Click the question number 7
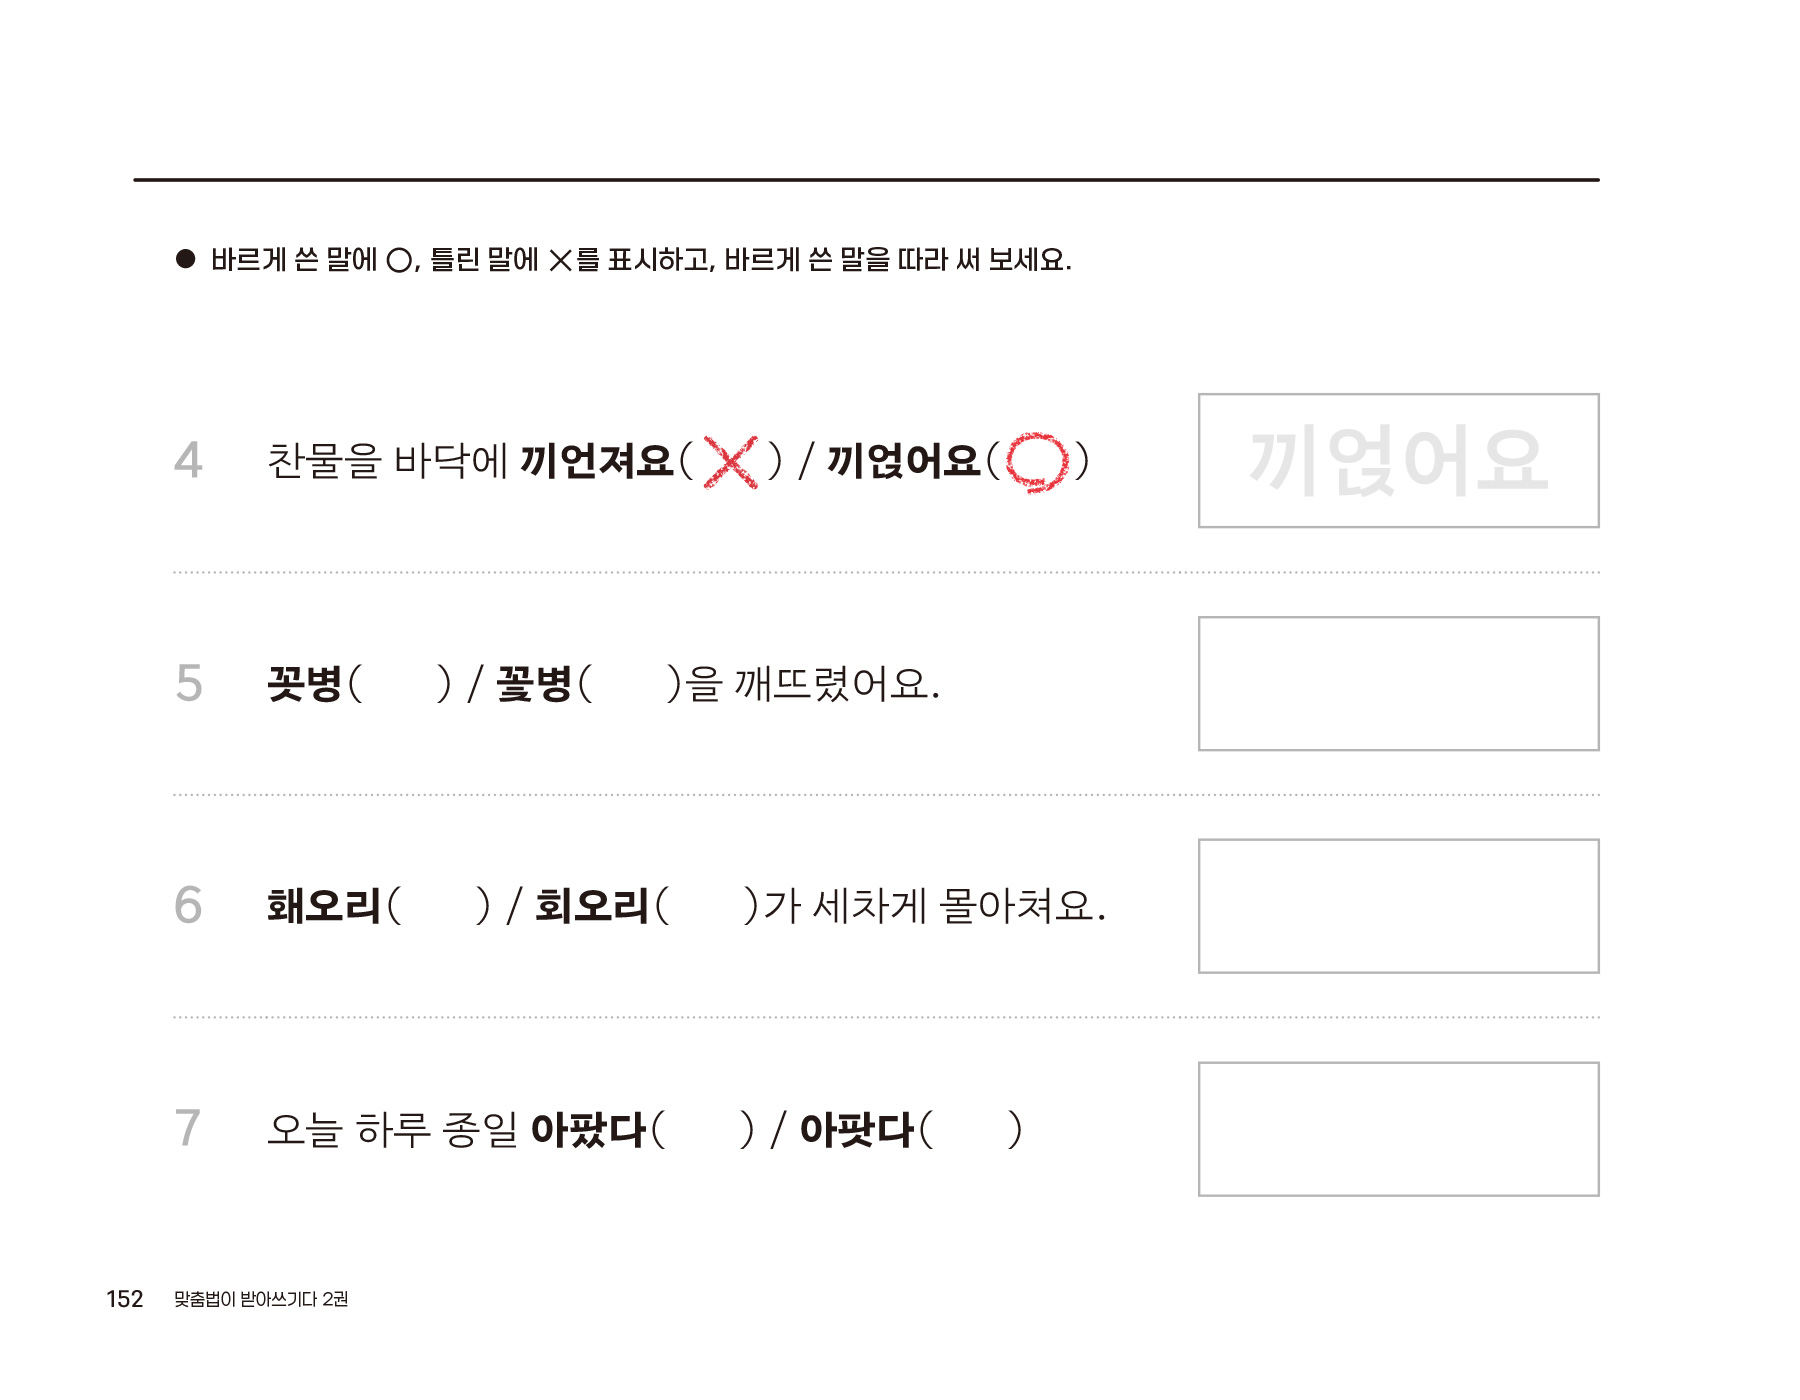This screenshot has width=1800, height=1400. 188,1128
